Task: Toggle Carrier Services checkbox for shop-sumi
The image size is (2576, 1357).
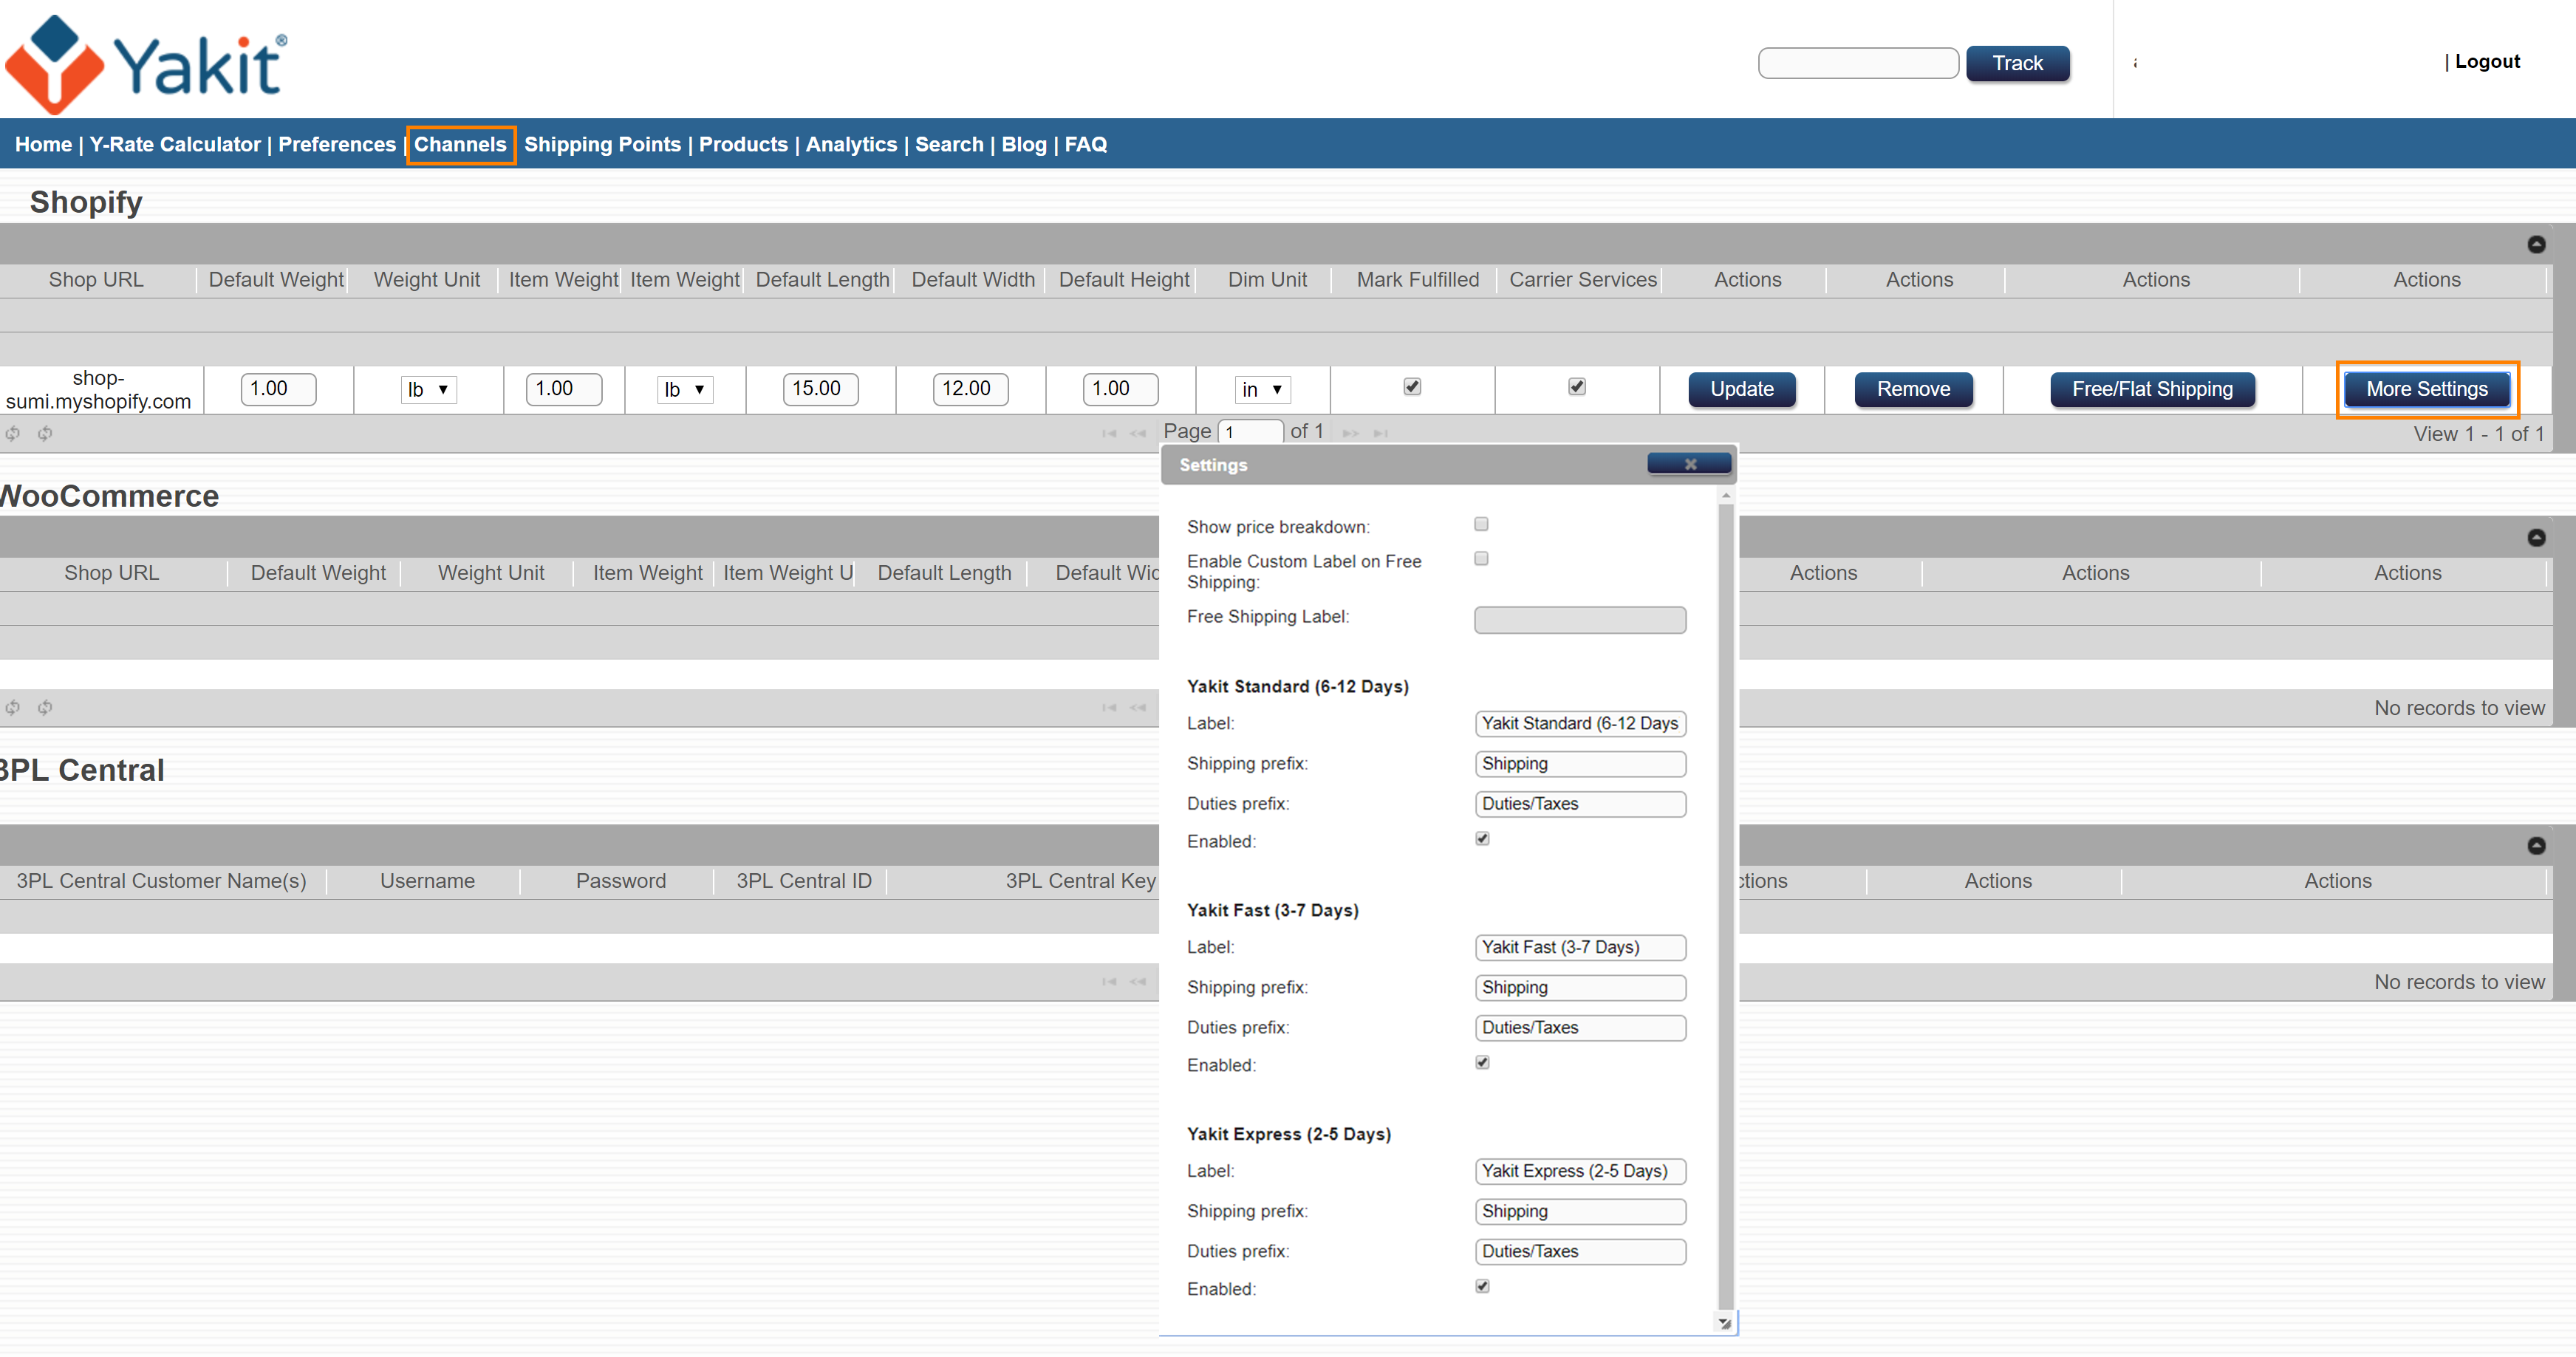Action: [1577, 387]
